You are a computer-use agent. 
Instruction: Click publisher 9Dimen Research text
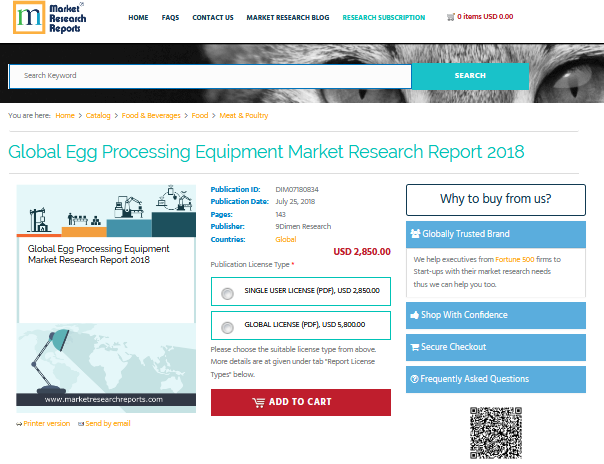point(303,226)
